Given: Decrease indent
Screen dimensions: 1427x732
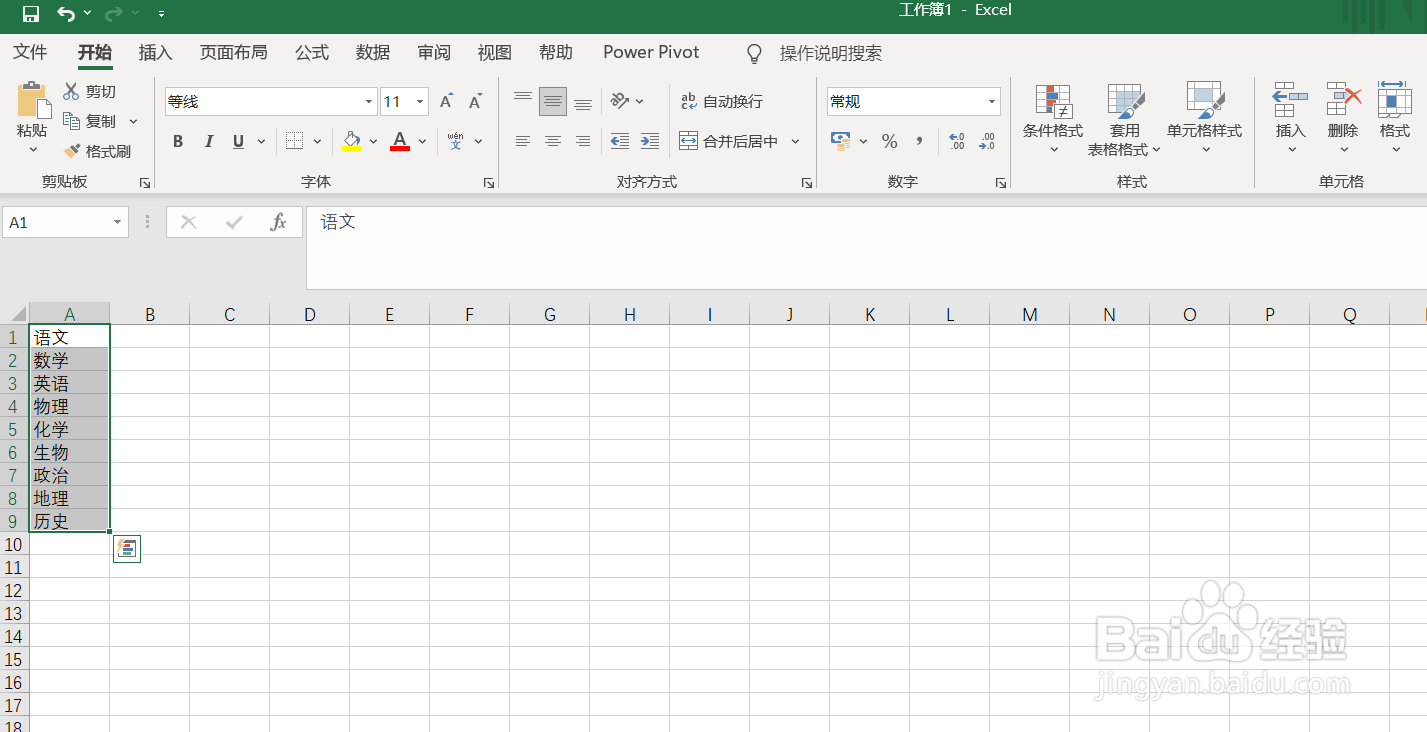Looking at the screenshot, I should [x=620, y=141].
